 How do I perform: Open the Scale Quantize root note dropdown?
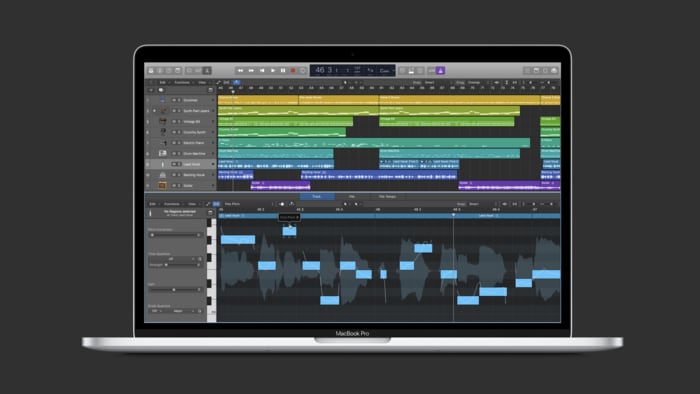coord(157,311)
